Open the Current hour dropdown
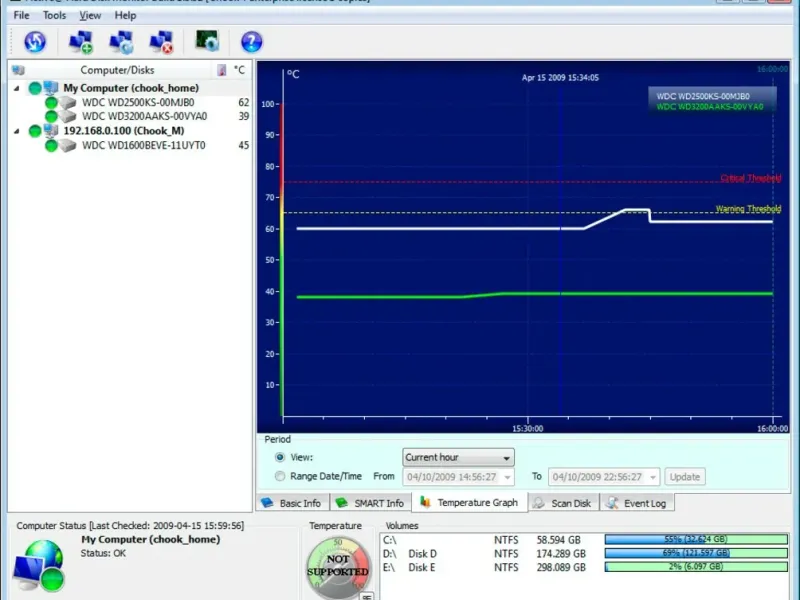 click(458, 457)
